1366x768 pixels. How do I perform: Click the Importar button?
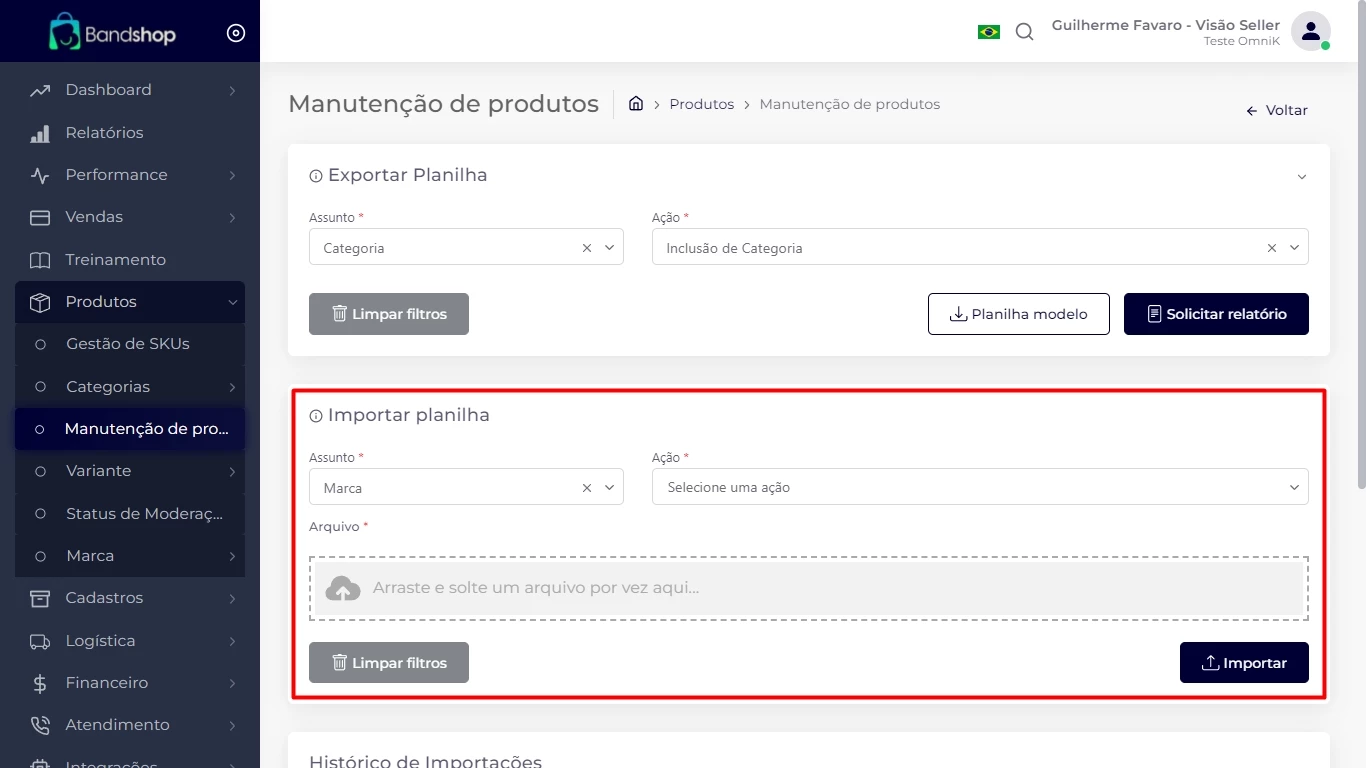1243,663
